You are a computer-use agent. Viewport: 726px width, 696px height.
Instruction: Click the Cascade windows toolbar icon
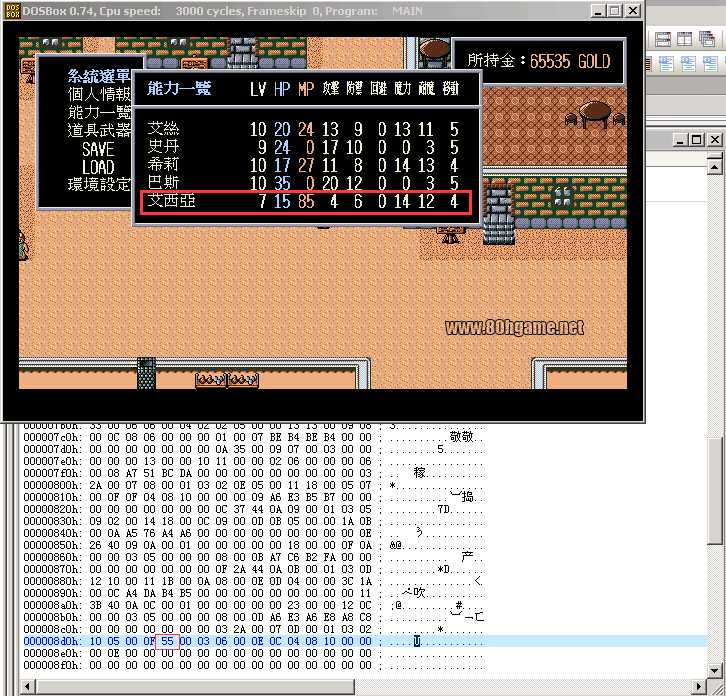point(707,39)
